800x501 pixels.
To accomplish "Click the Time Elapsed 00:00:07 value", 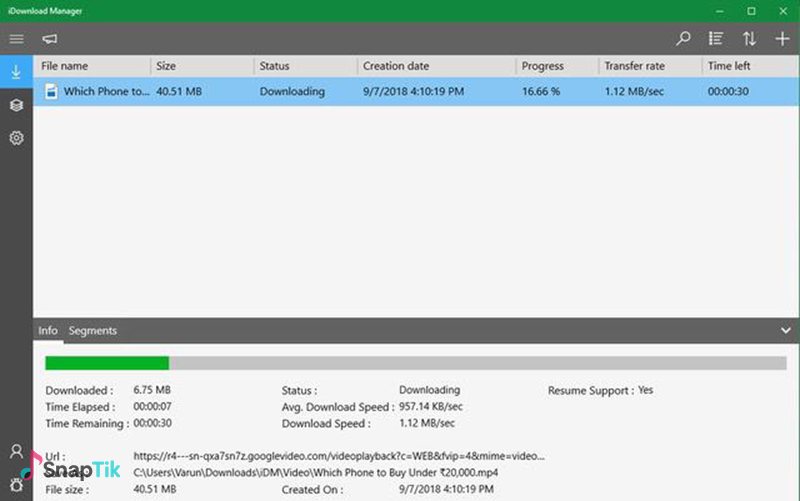I will click(152, 407).
